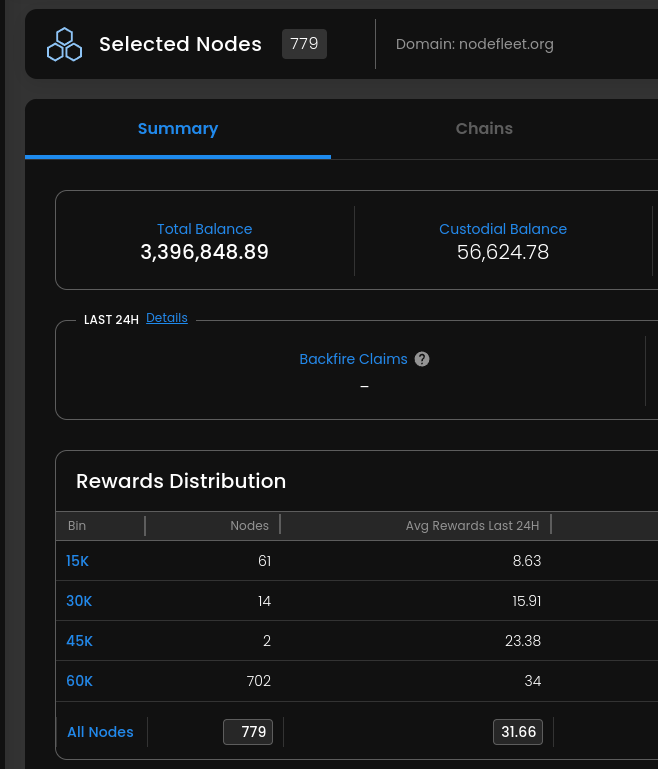658x769 pixels.
Task: Open the Last 24H Details link
Action: tap(167, 318)
